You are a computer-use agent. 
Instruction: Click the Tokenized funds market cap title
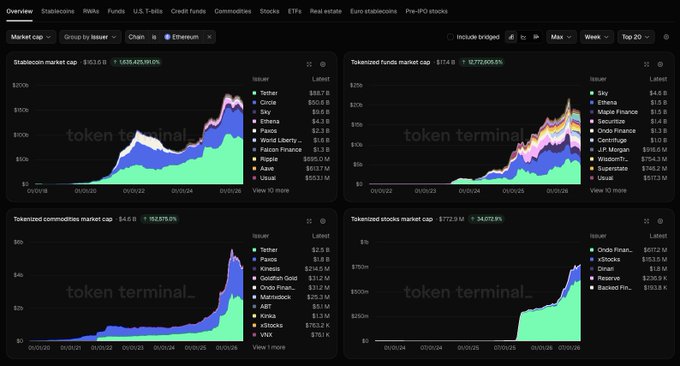pos(390,62)
